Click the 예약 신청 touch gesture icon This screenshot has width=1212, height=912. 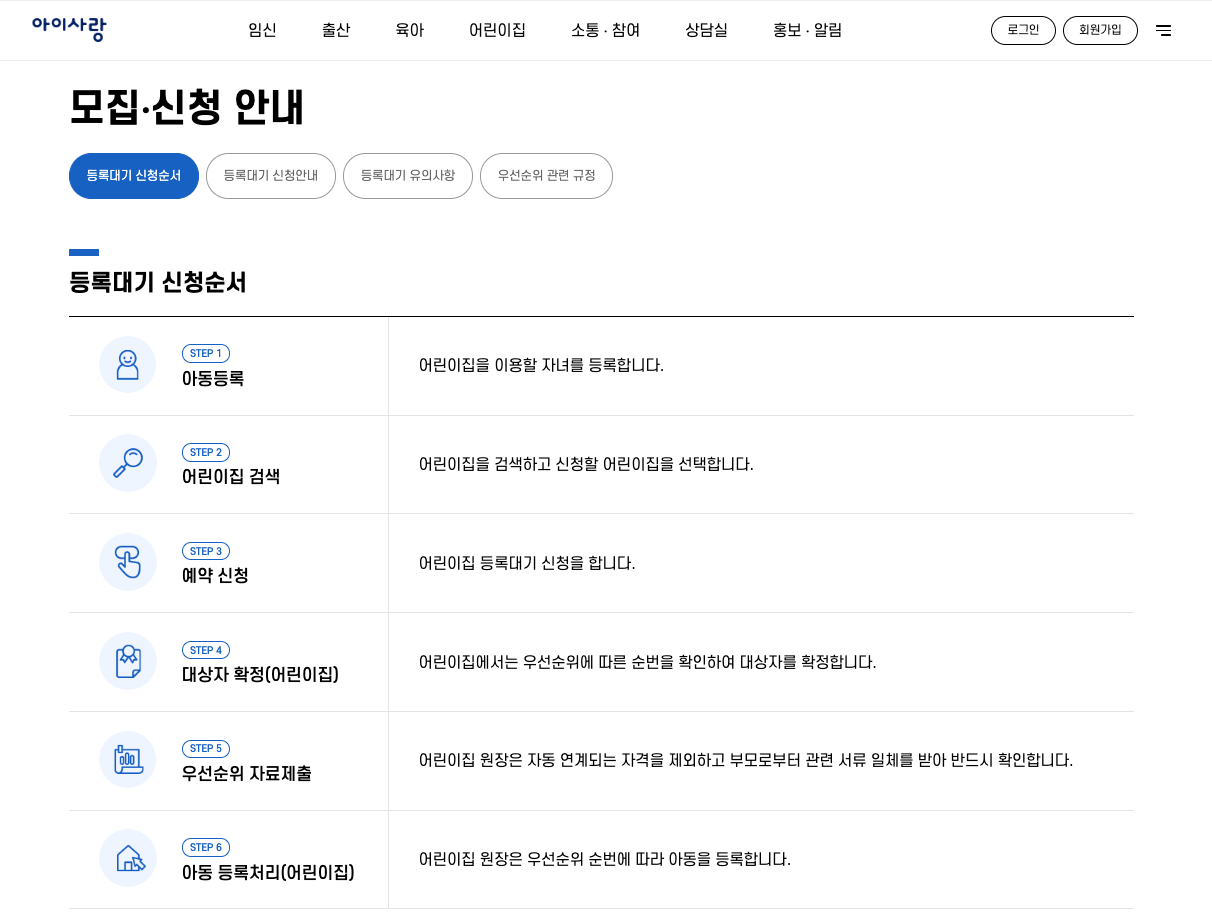(x=127, y=562)
